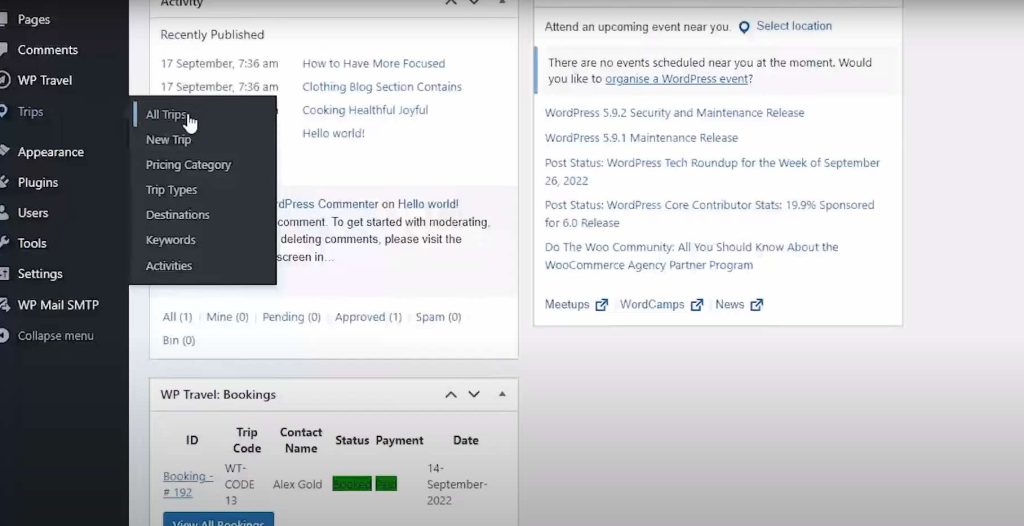Open Keywords in the Trips submenu
Viewport: 1024px width, 526px height.
[x=170, y=240]
